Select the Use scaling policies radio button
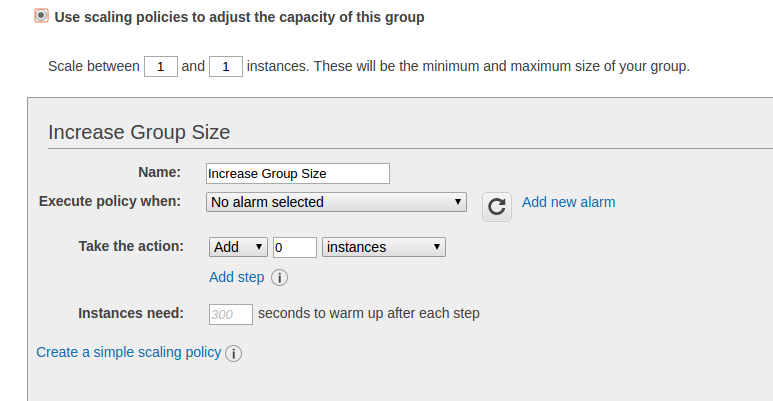The image size is (773, 401). coord(41,16)
